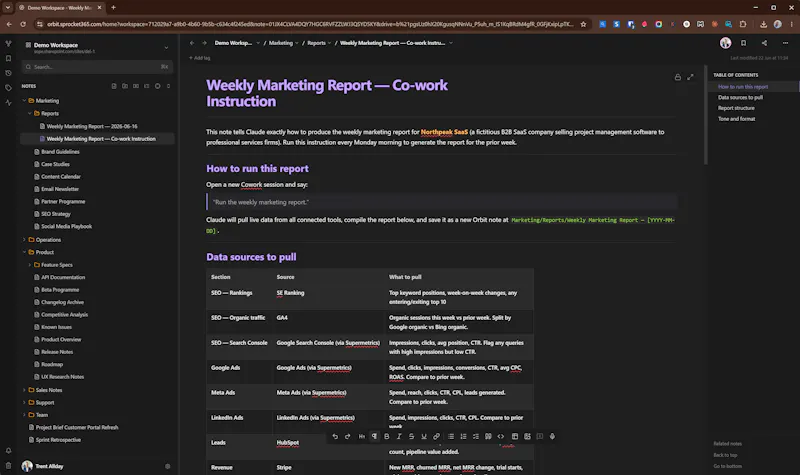The image size is (800, 475).
Task: Open Brand Guidelines note
Action: 60,152
